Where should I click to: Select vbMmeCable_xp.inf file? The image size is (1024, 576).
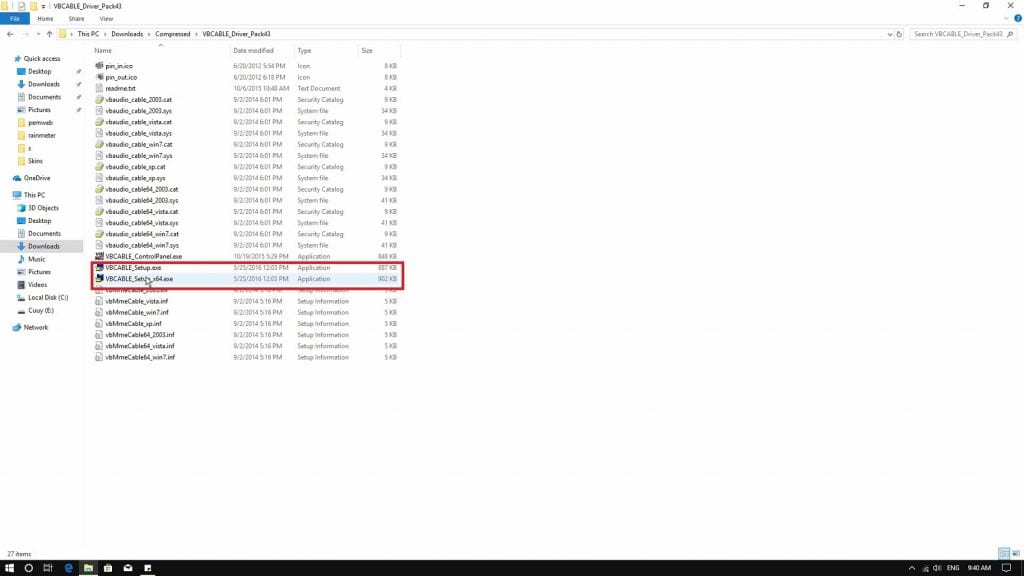(x=133, y=323)
